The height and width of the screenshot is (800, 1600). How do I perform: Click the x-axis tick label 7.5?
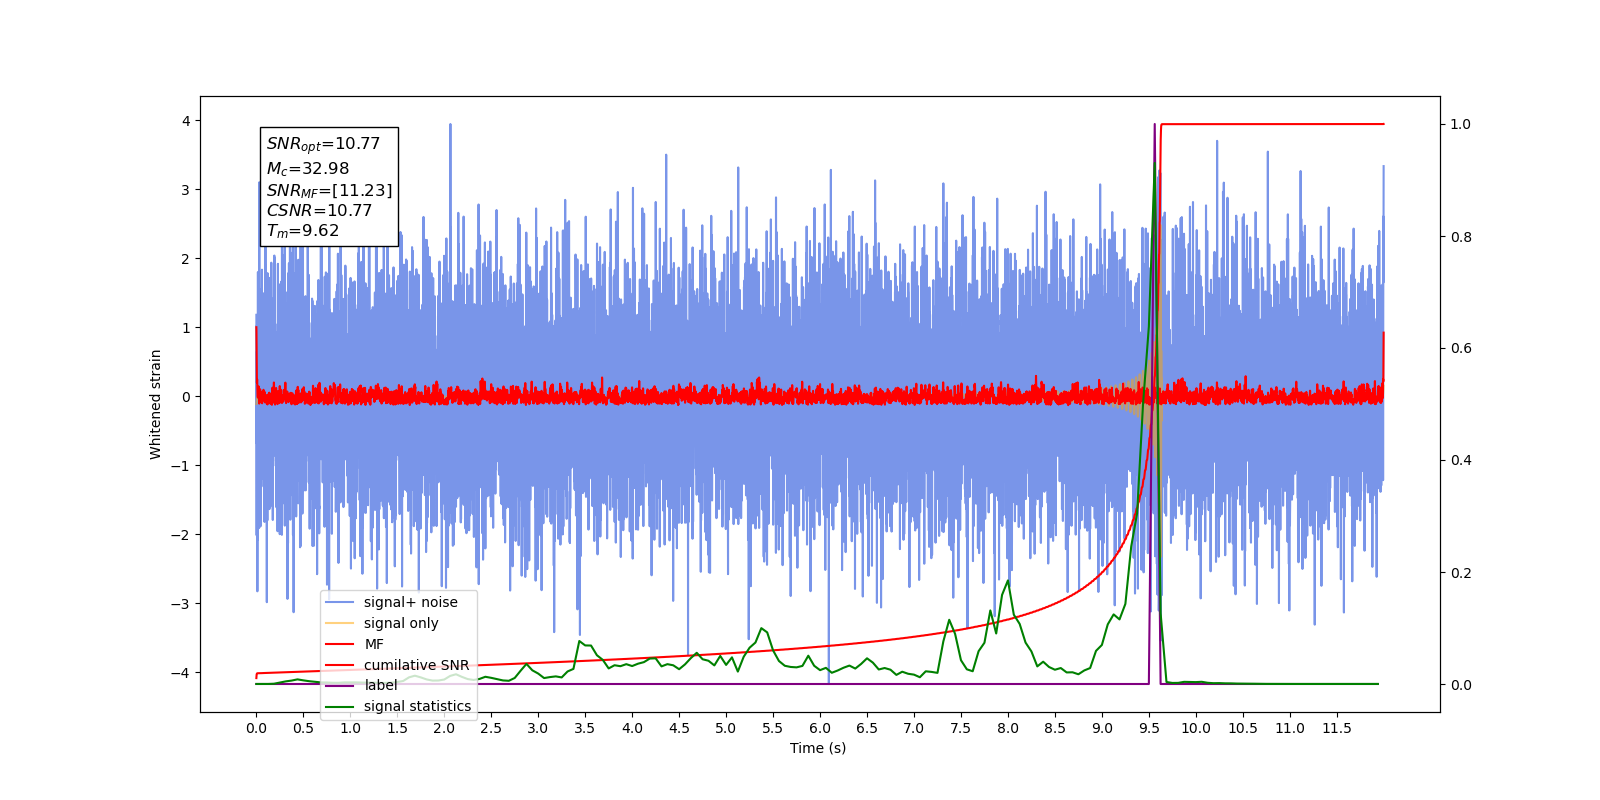pos(961,728)
